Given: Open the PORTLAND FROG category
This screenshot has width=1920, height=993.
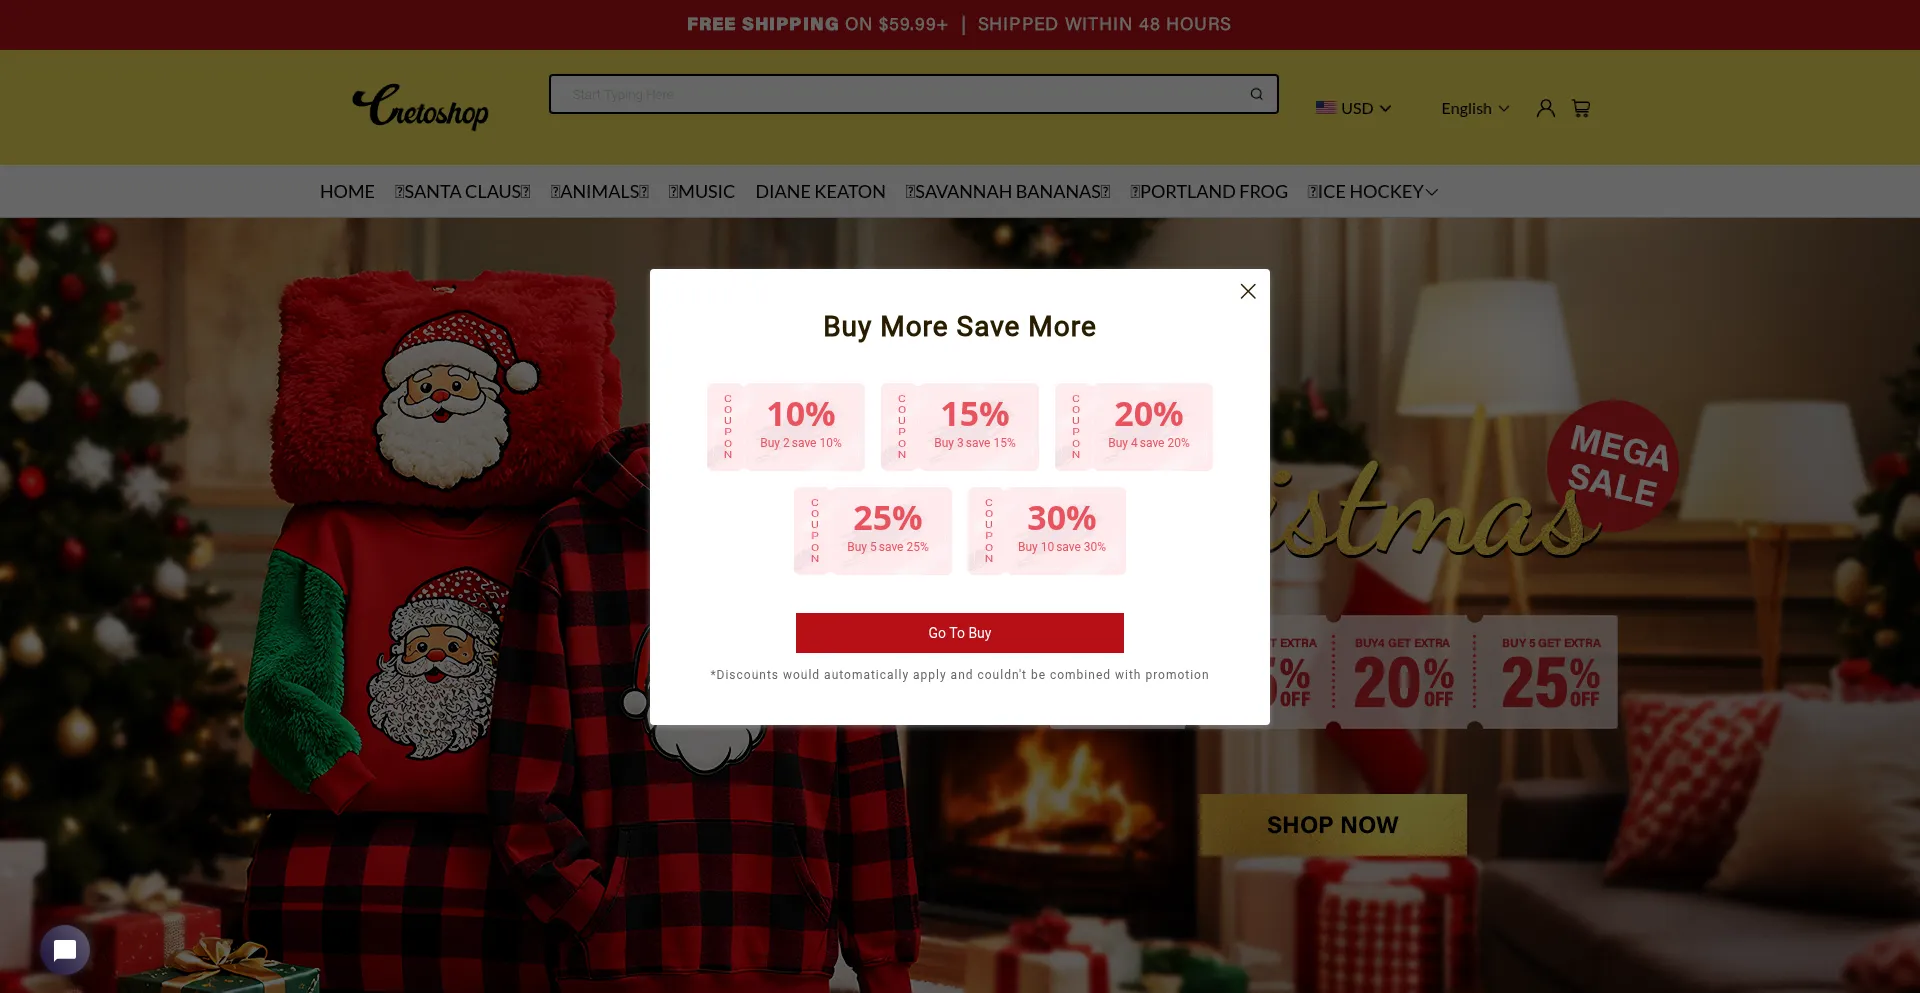Looking at the screenshot, I should (1209, 191).
